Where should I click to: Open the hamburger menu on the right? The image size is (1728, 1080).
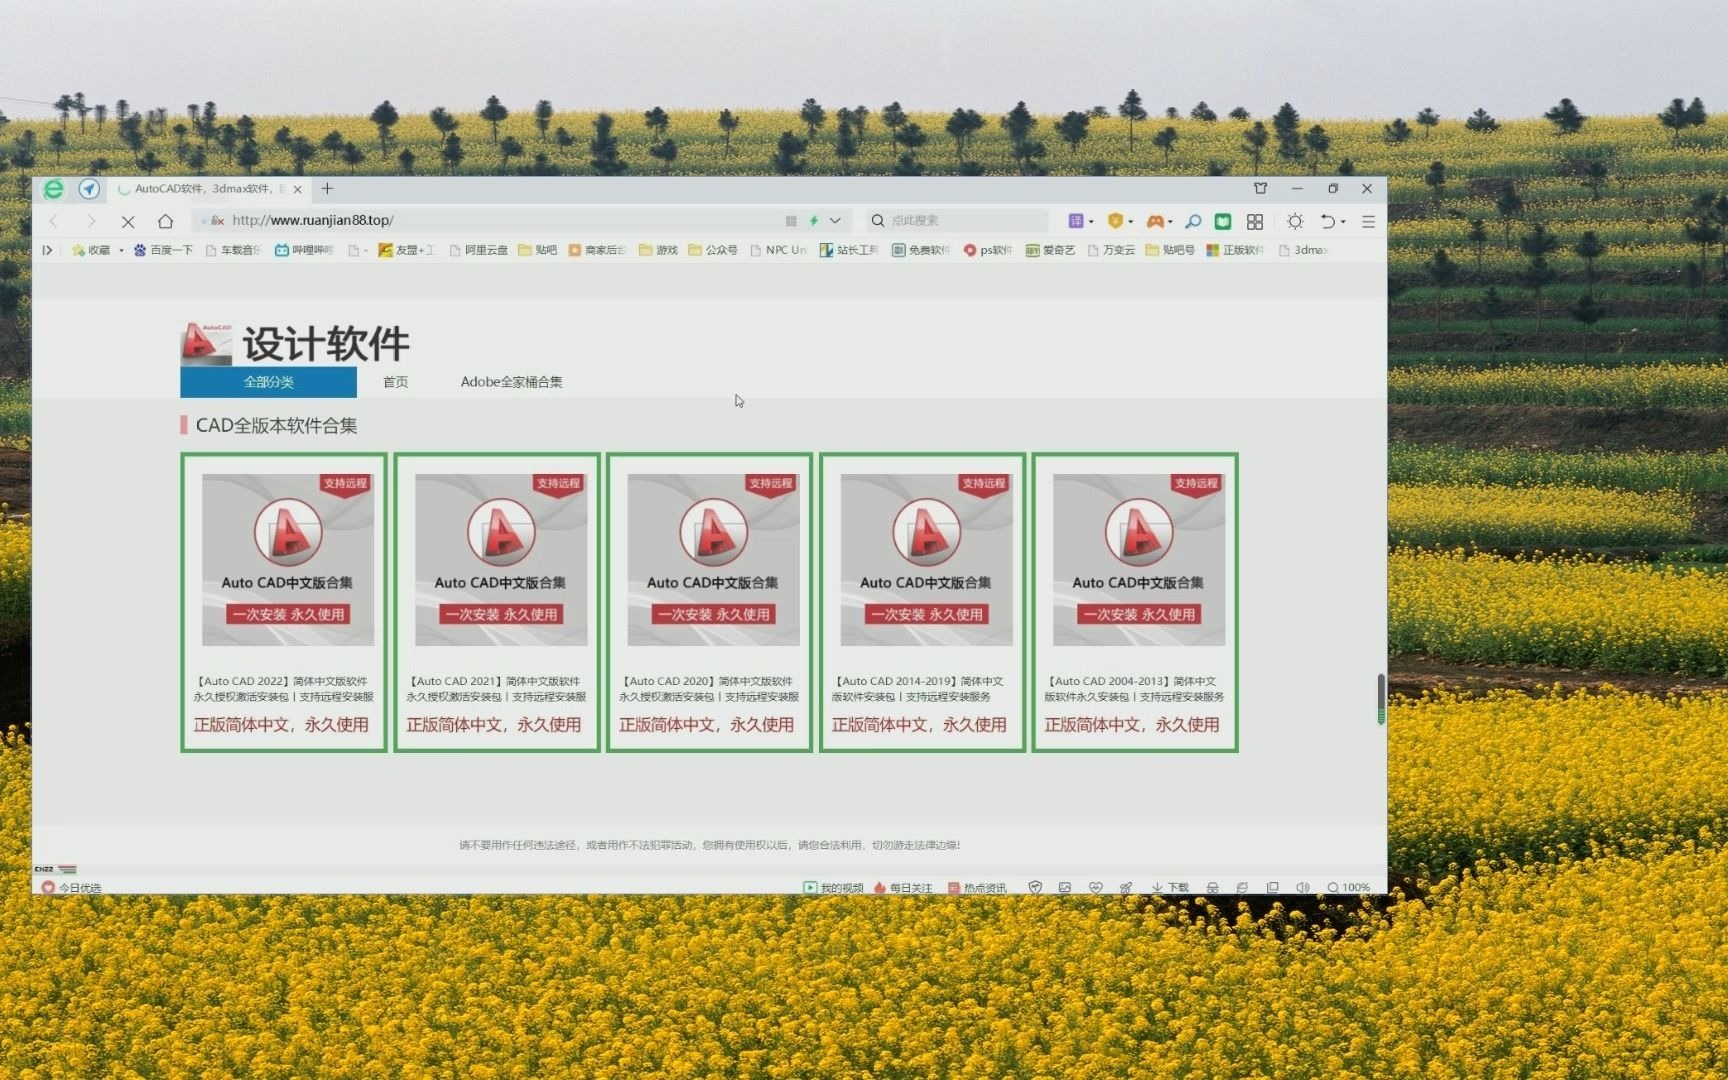[1368, 221]
